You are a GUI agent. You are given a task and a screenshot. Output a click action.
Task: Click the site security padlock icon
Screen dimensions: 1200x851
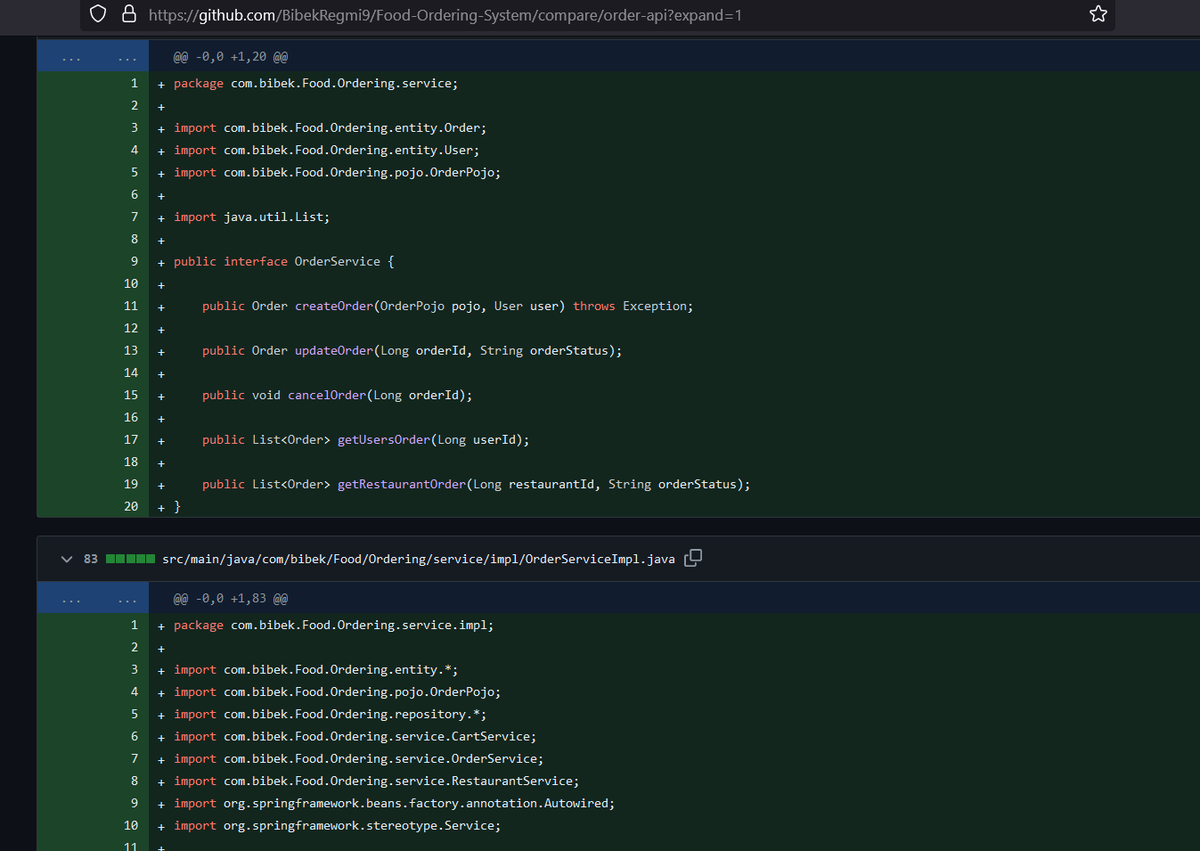pos(128,14)
